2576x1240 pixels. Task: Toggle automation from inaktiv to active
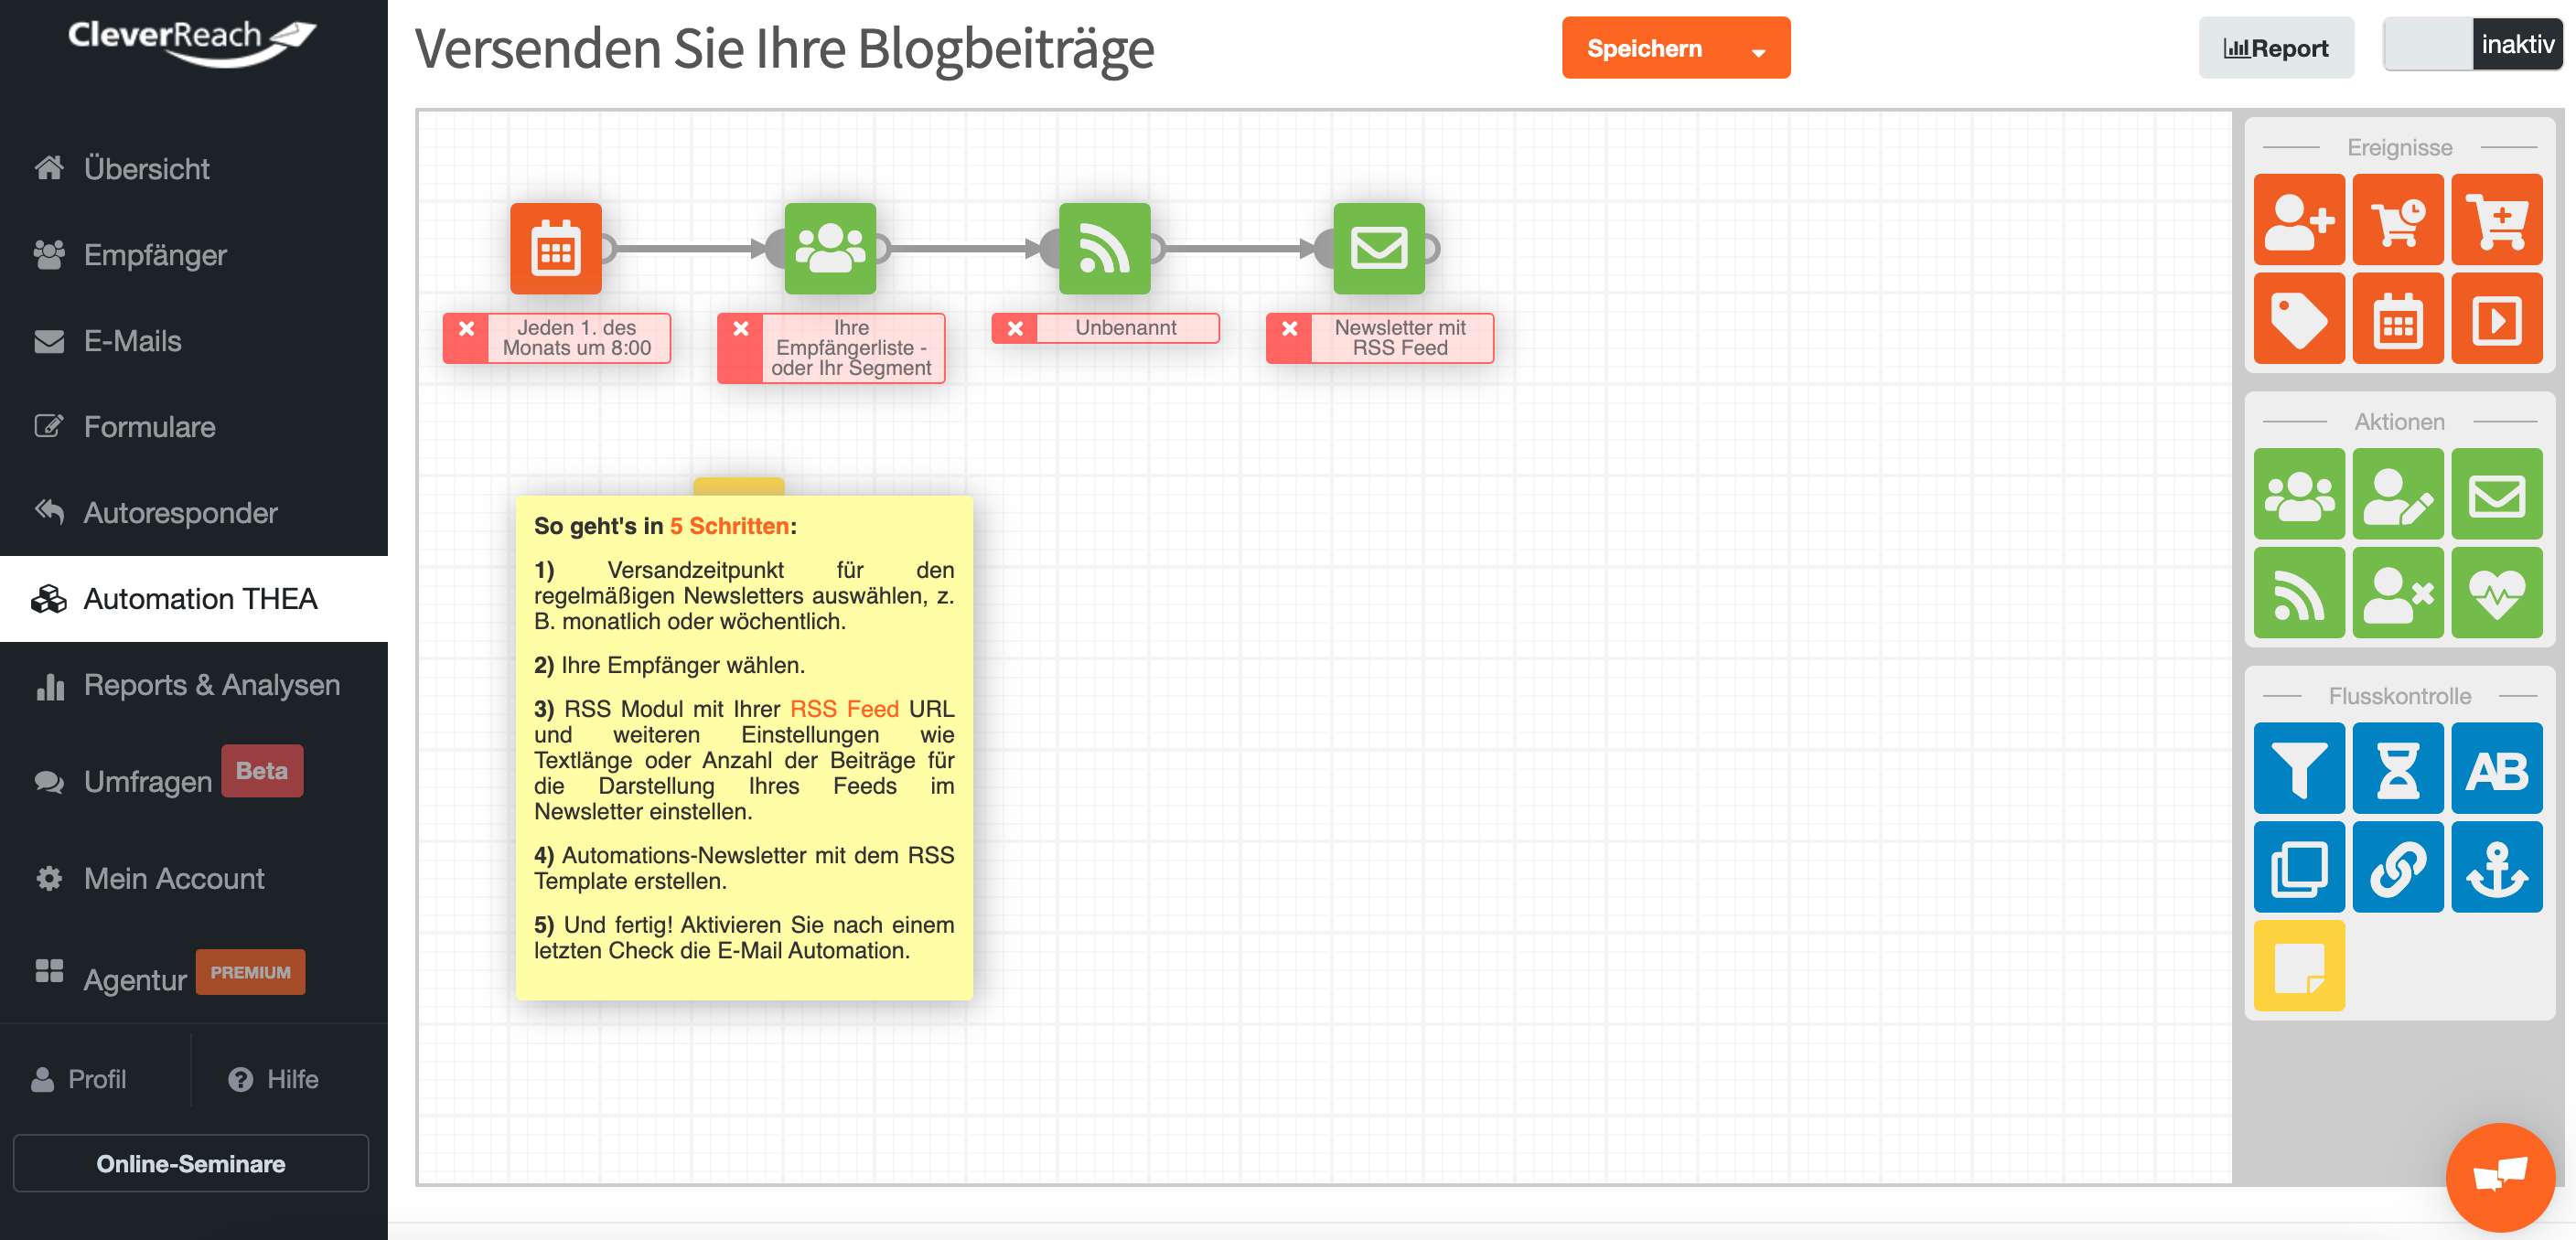(2472, 44)
